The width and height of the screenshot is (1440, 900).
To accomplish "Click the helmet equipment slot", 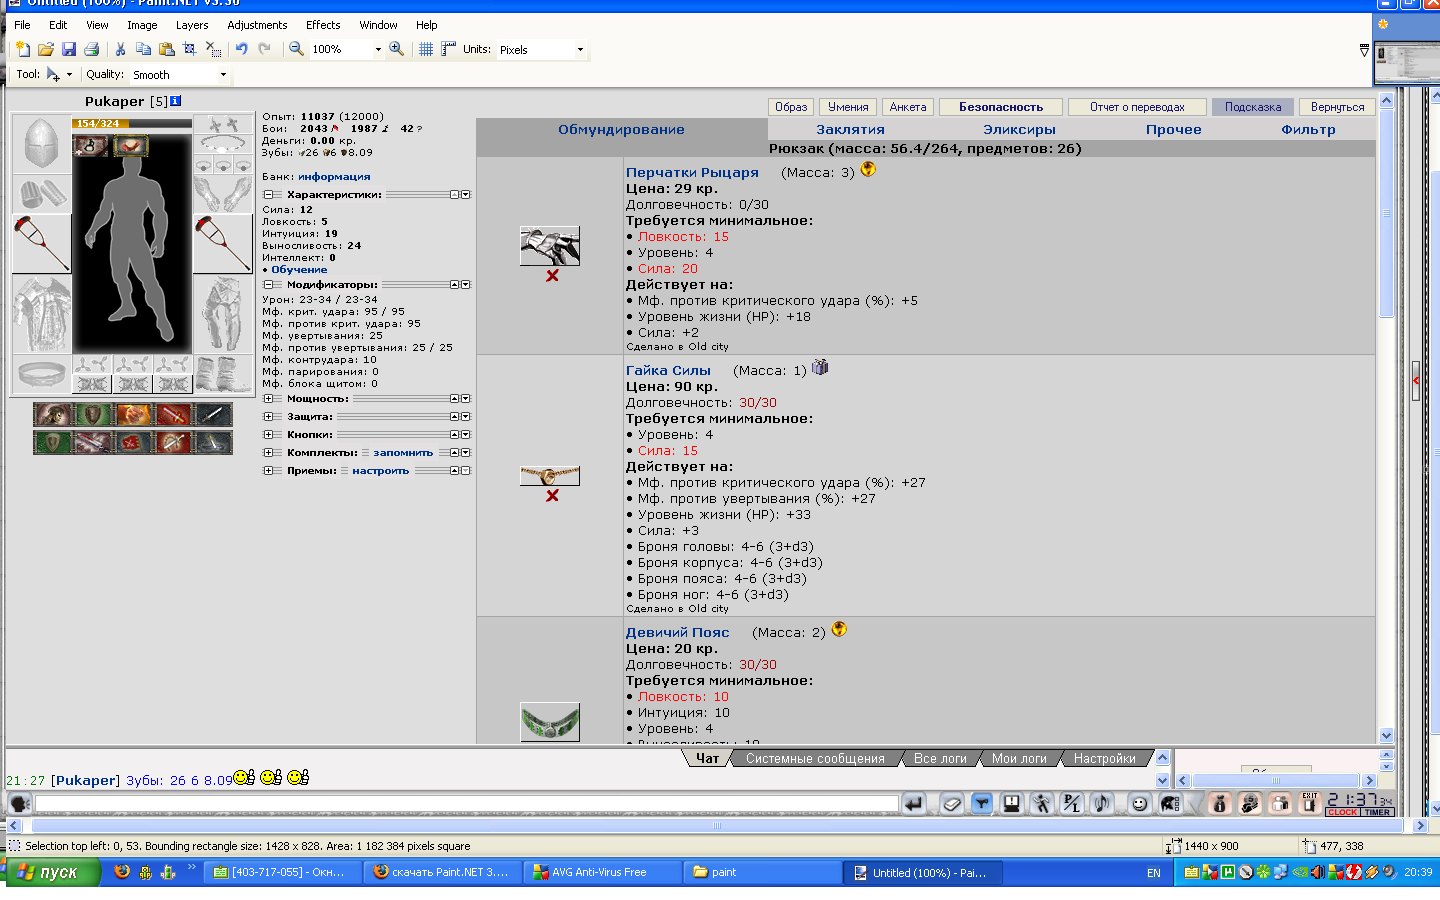I will 41,144.
